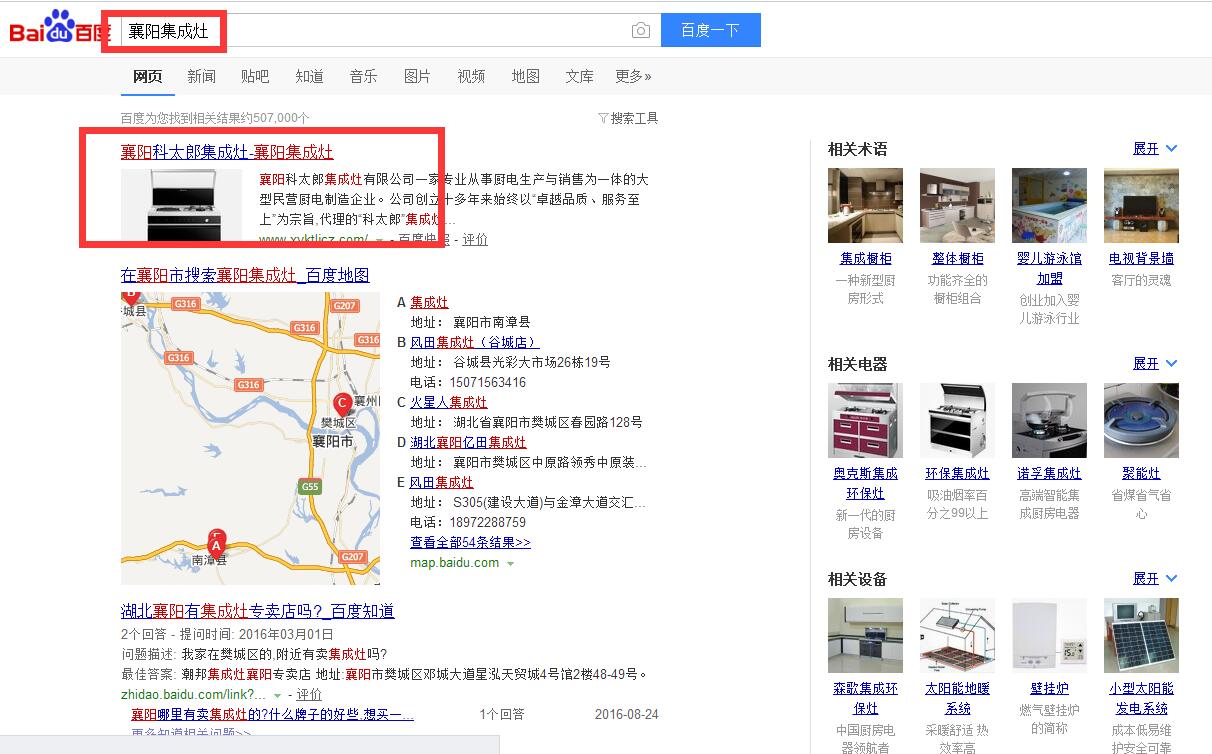Open 在襄阳市搜索襄阳集成灶_百度地图 link
The image size is (1212, 754).
tap(245, 275)
